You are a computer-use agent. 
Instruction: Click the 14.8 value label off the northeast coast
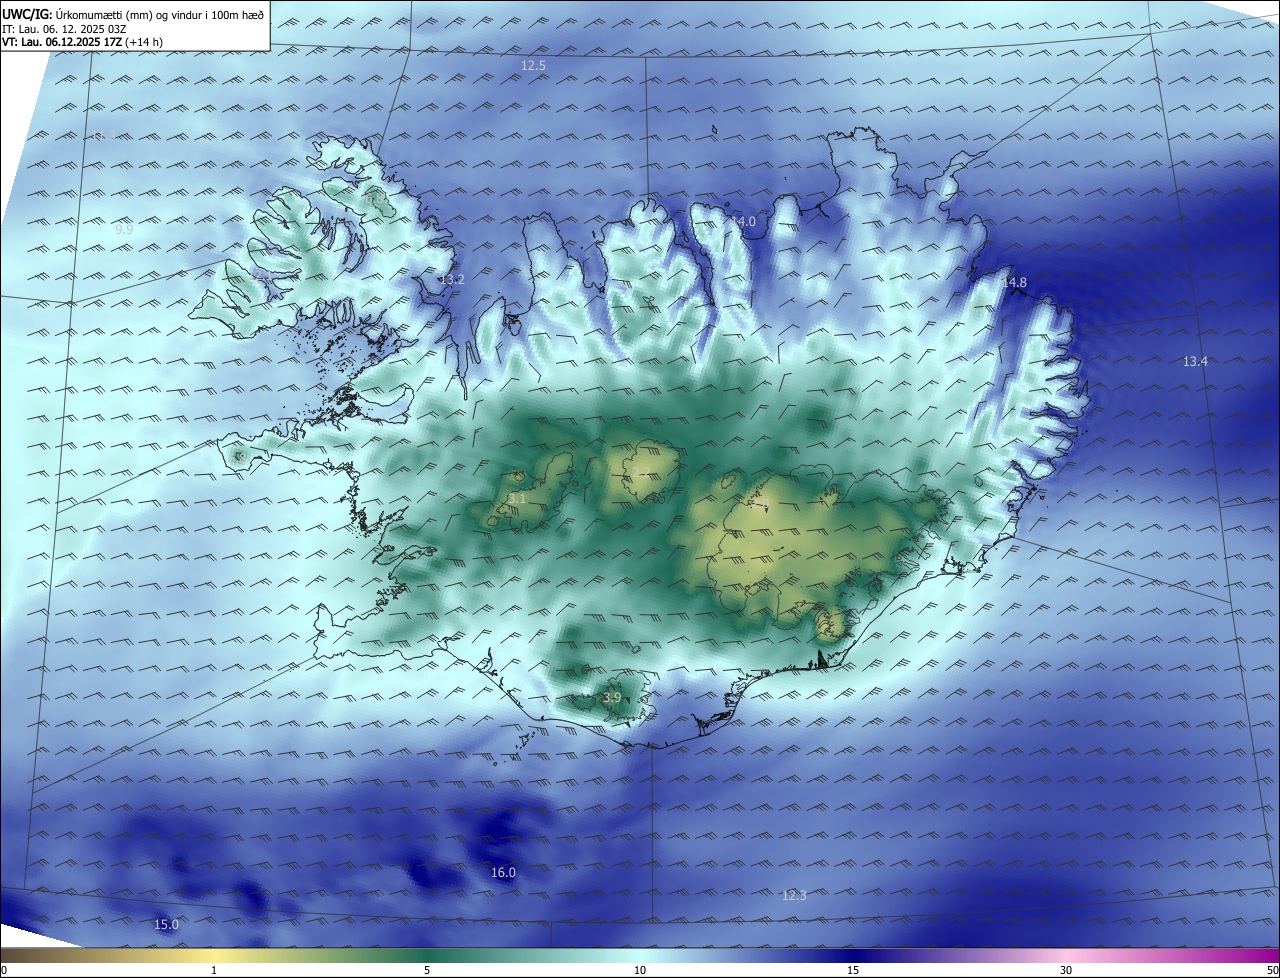(x=1014, y=283)
